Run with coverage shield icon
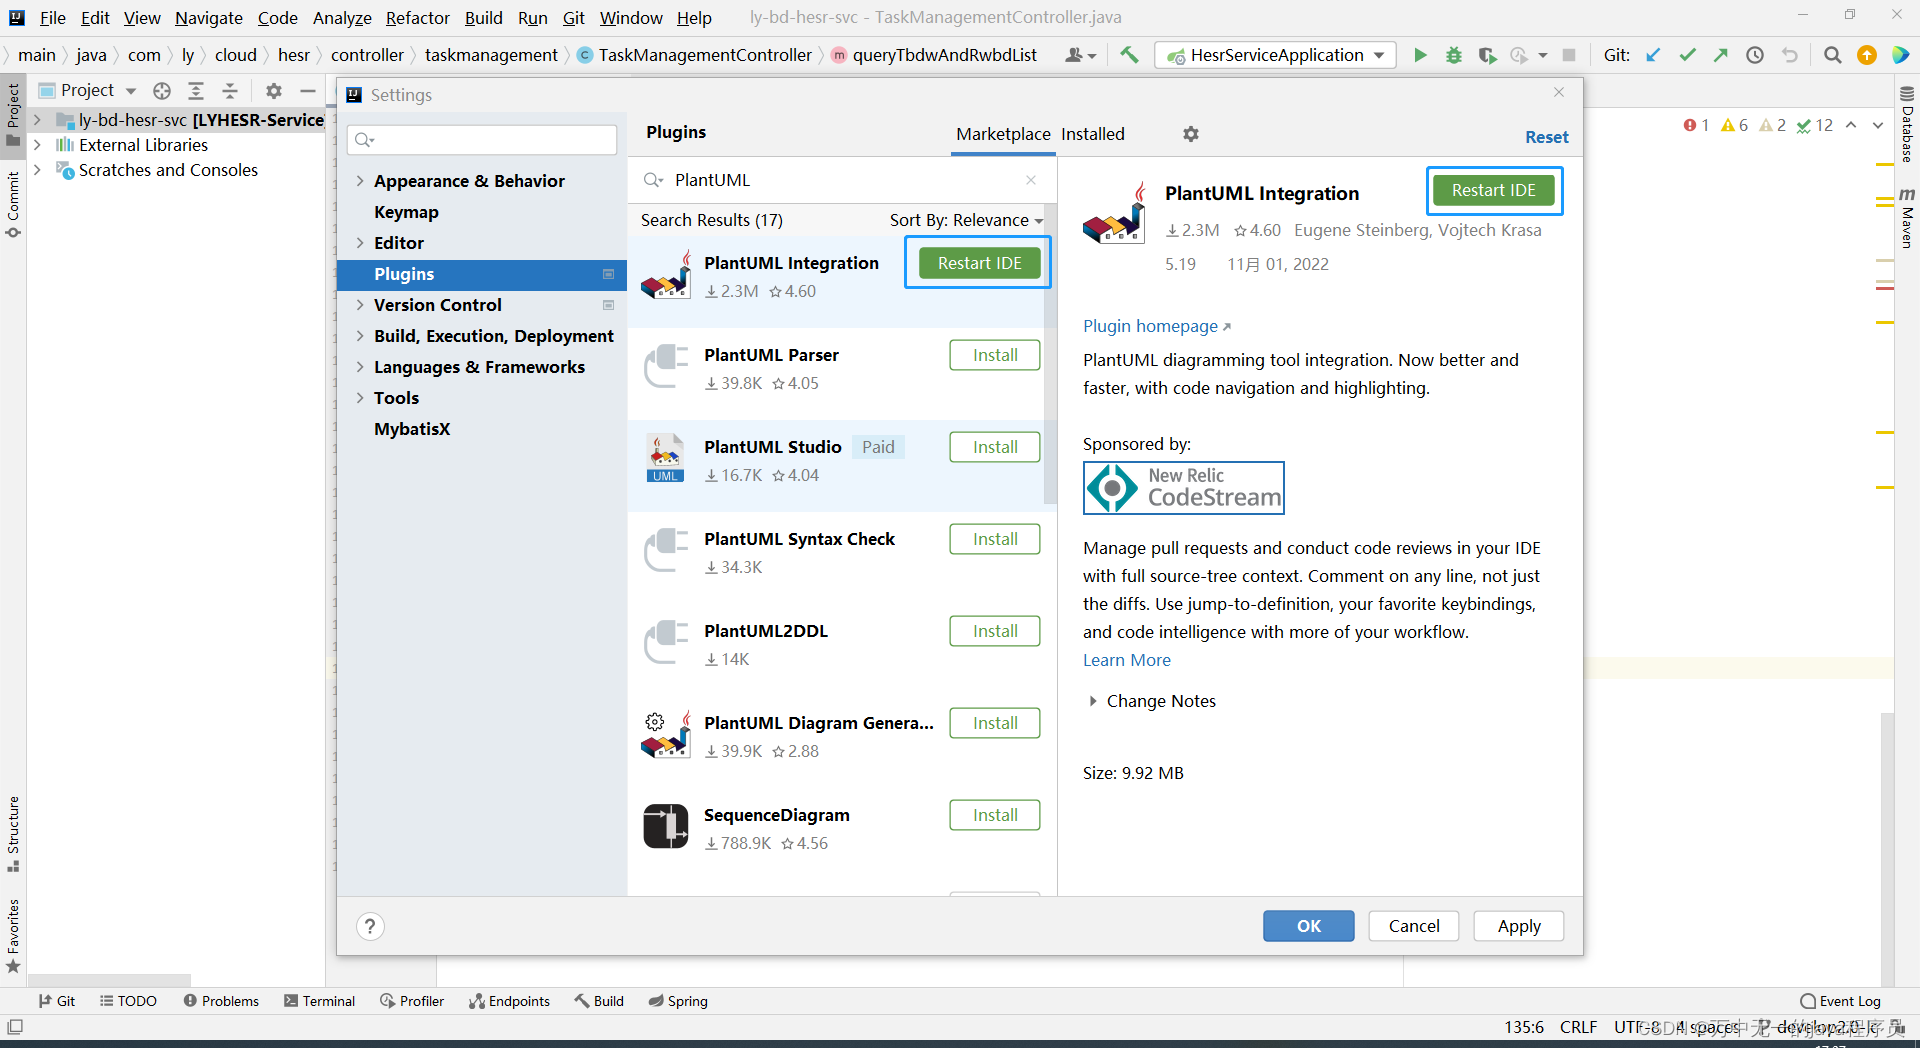This screenshot has width=1920, height=1048. click(1487, 55)
